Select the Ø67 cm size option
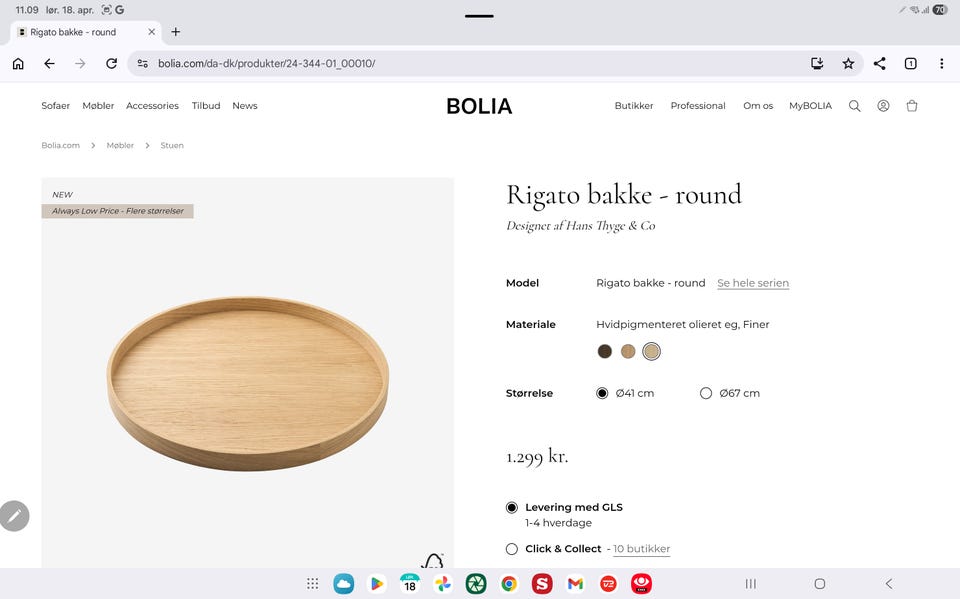The image size is (960, 599). tap(706, 393)
